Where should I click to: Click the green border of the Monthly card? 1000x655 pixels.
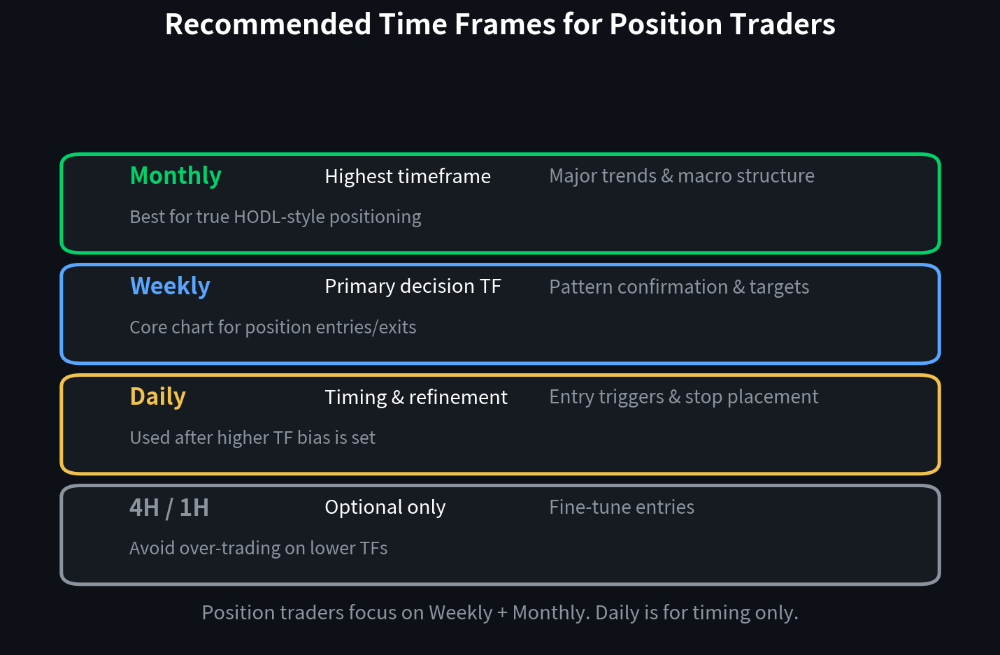pyautogui.click(x=500, y=154)
